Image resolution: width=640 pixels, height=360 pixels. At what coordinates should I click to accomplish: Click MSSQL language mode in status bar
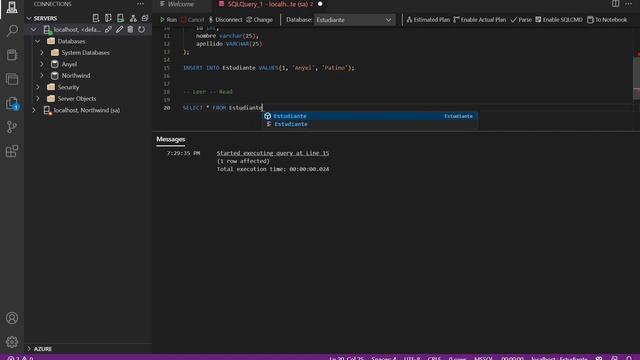click(x=484, y=358)
